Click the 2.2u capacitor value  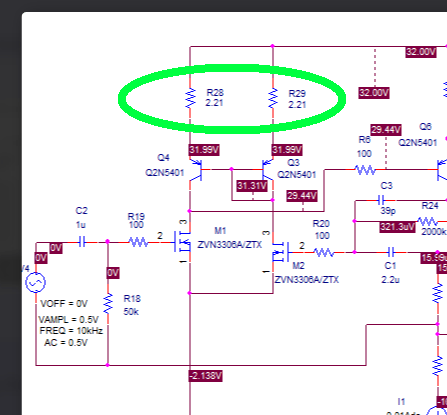(x=391, y=280)
